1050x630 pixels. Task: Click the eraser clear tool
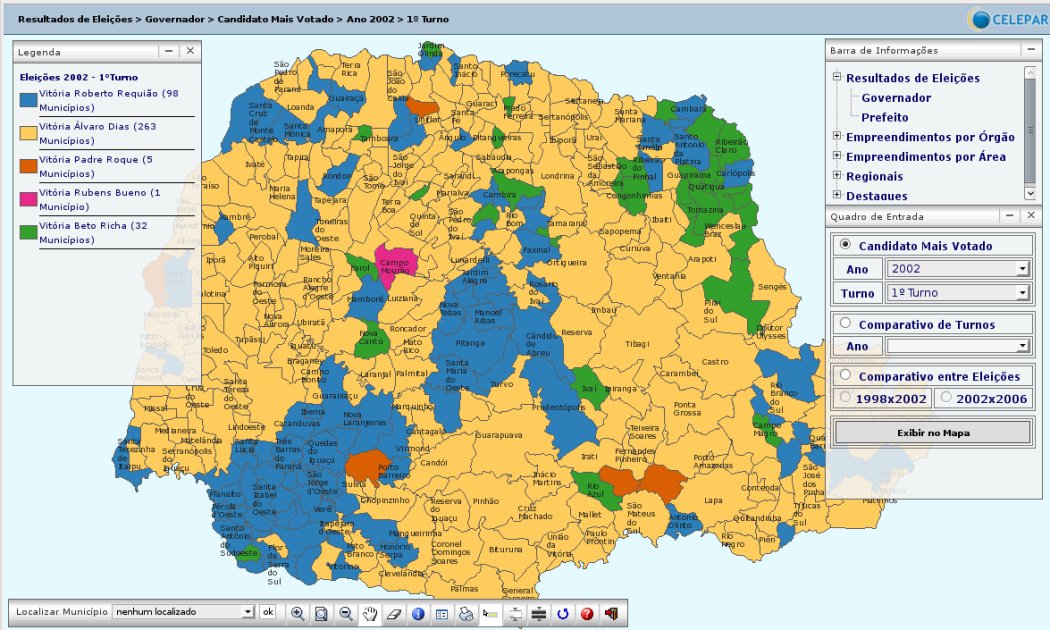394,613
